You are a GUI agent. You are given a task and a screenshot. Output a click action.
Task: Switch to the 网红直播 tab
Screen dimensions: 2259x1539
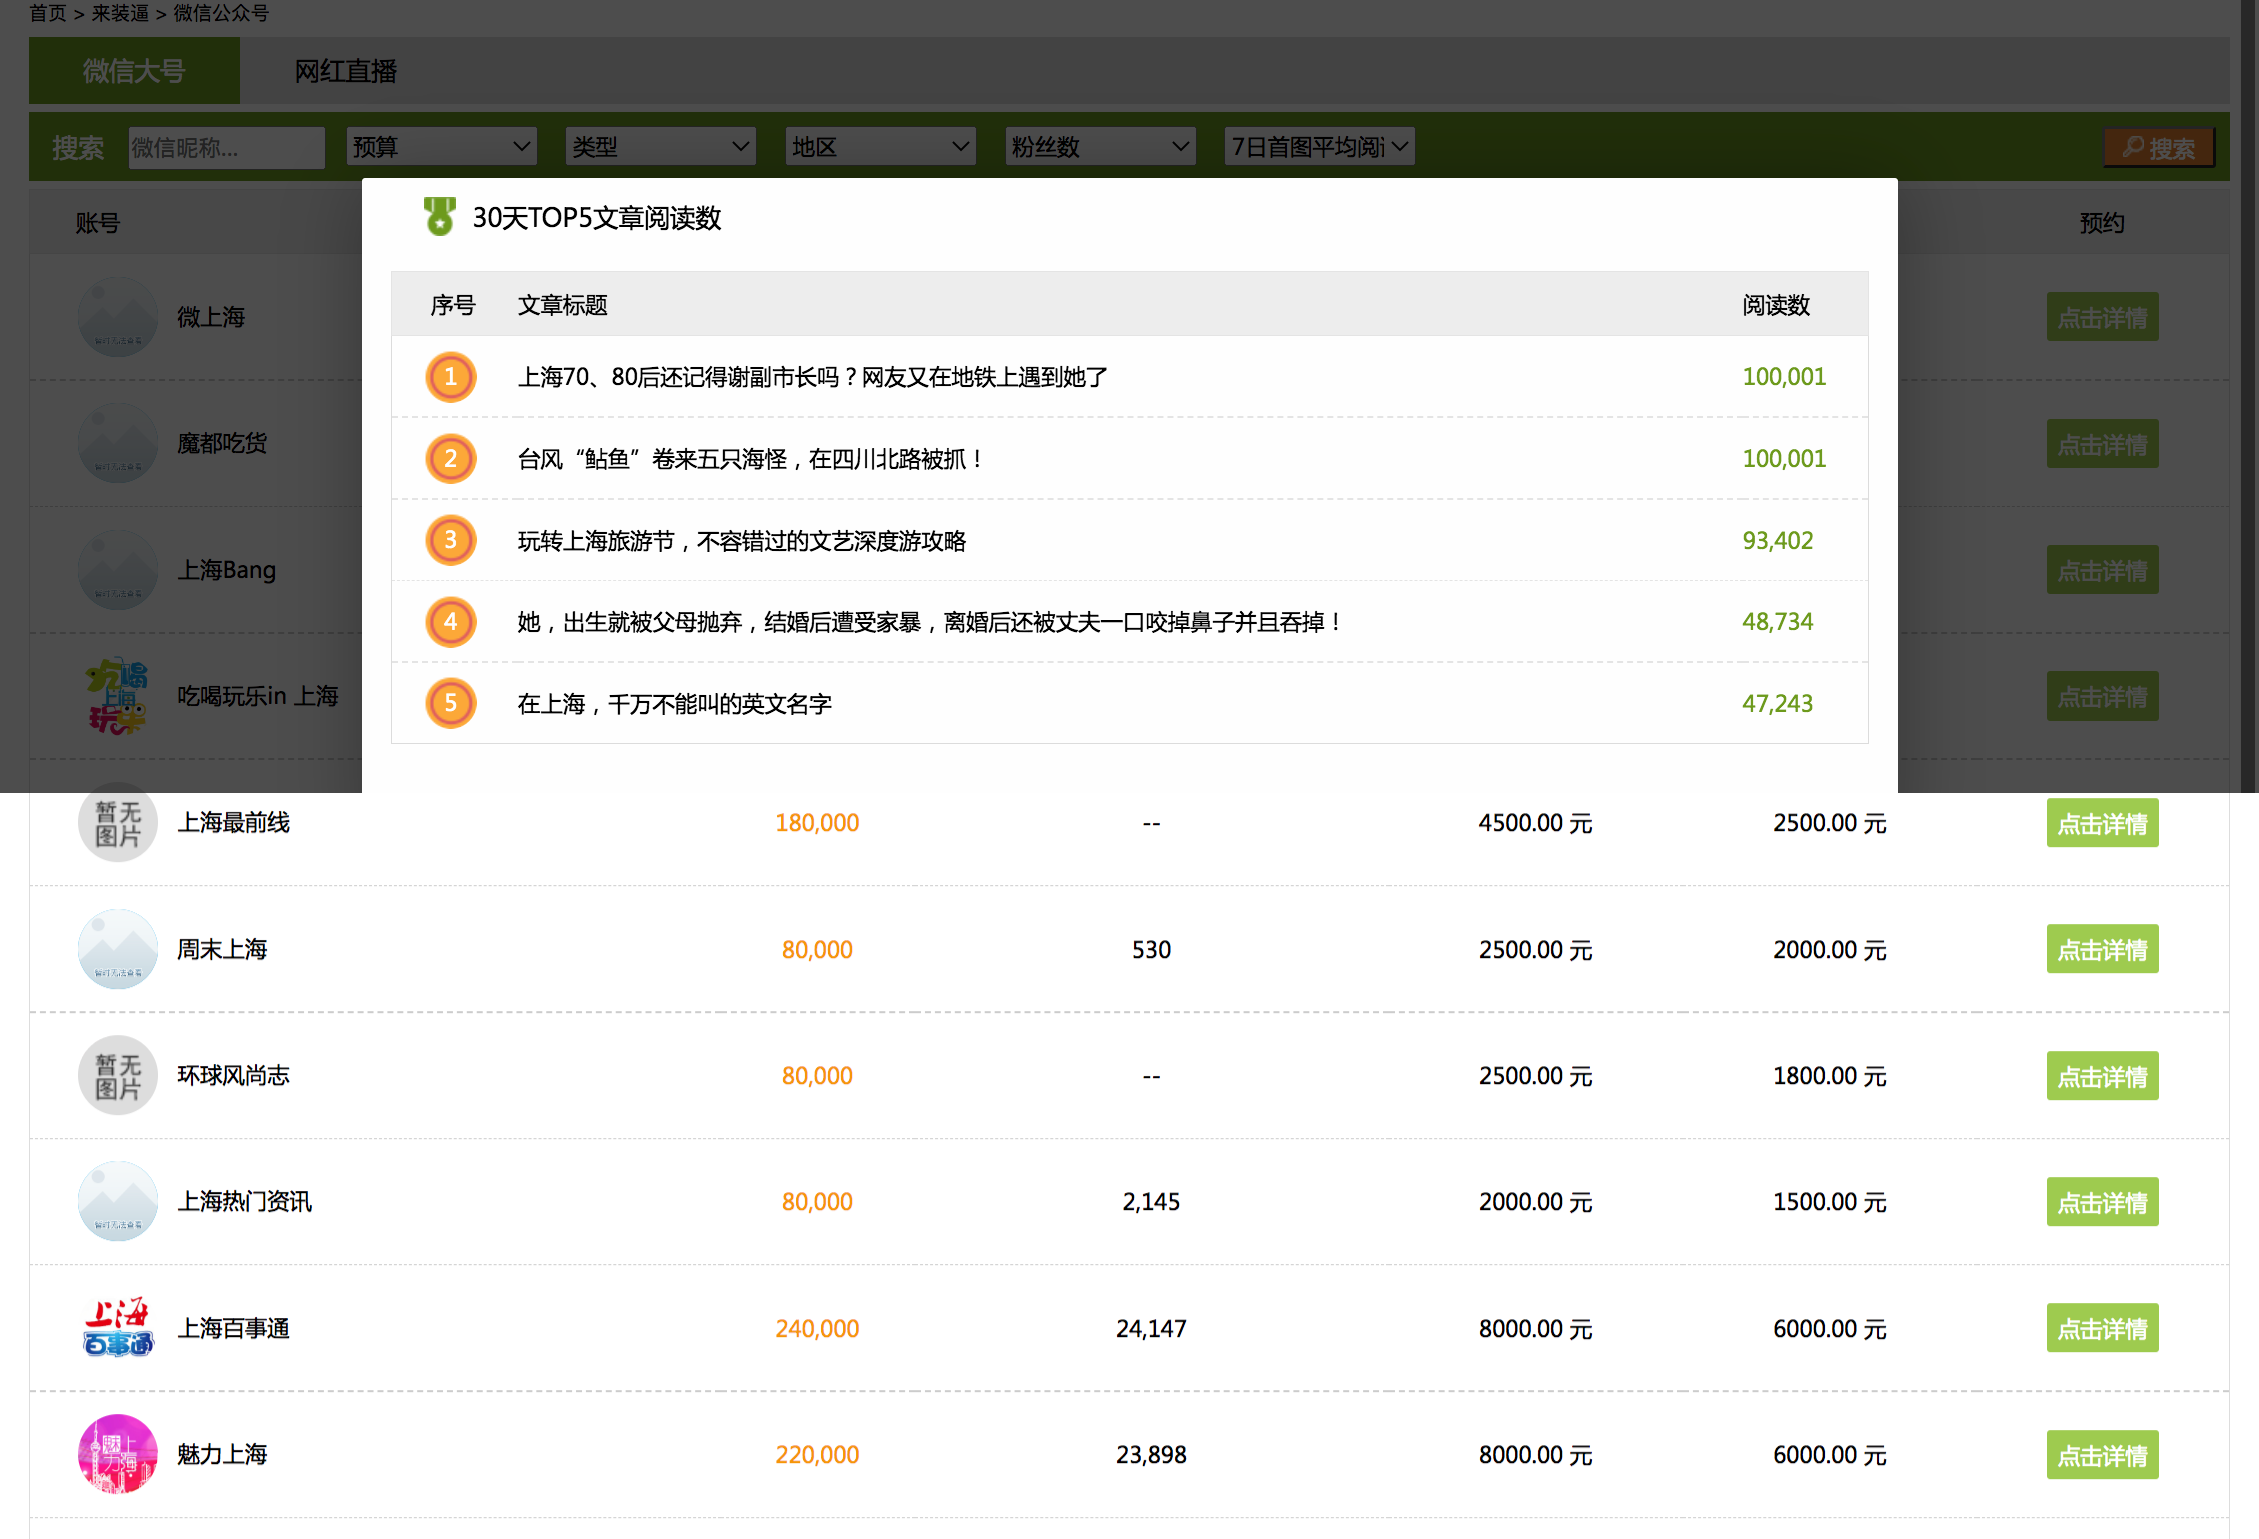click(345, 71)
